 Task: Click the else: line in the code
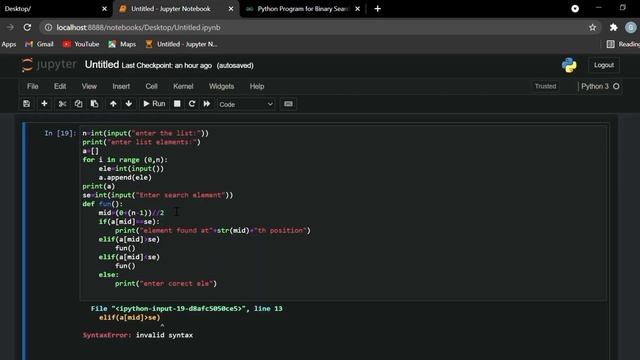(109, 275)
